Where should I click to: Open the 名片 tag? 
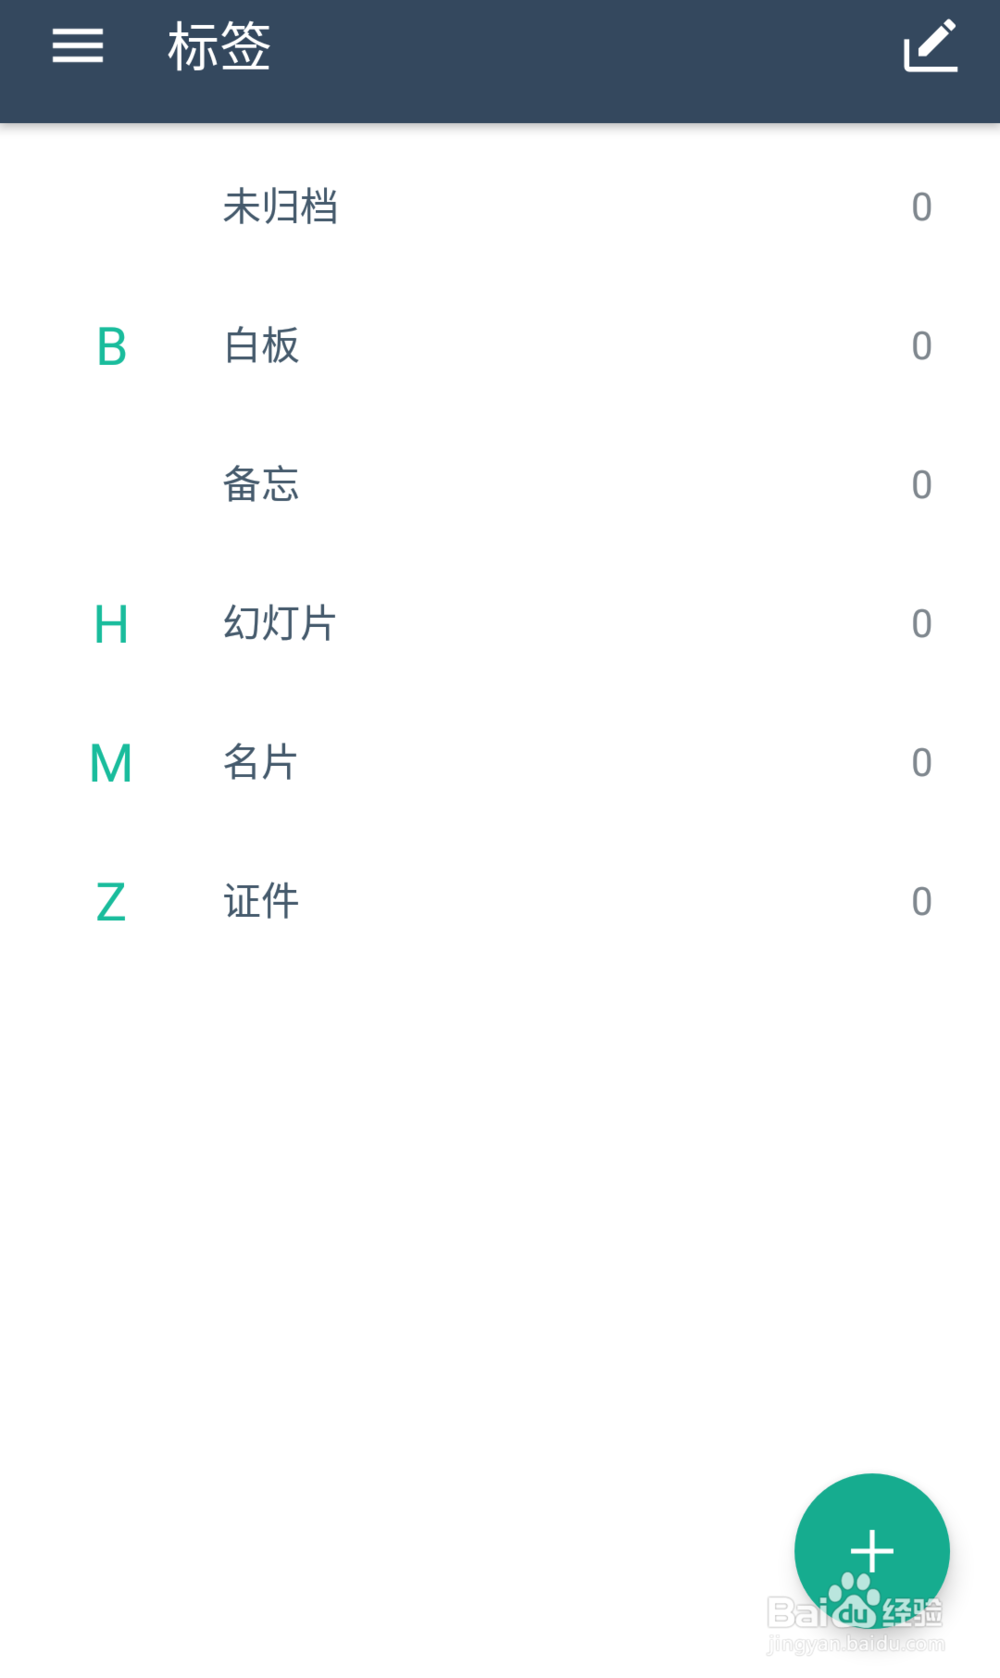261,763
